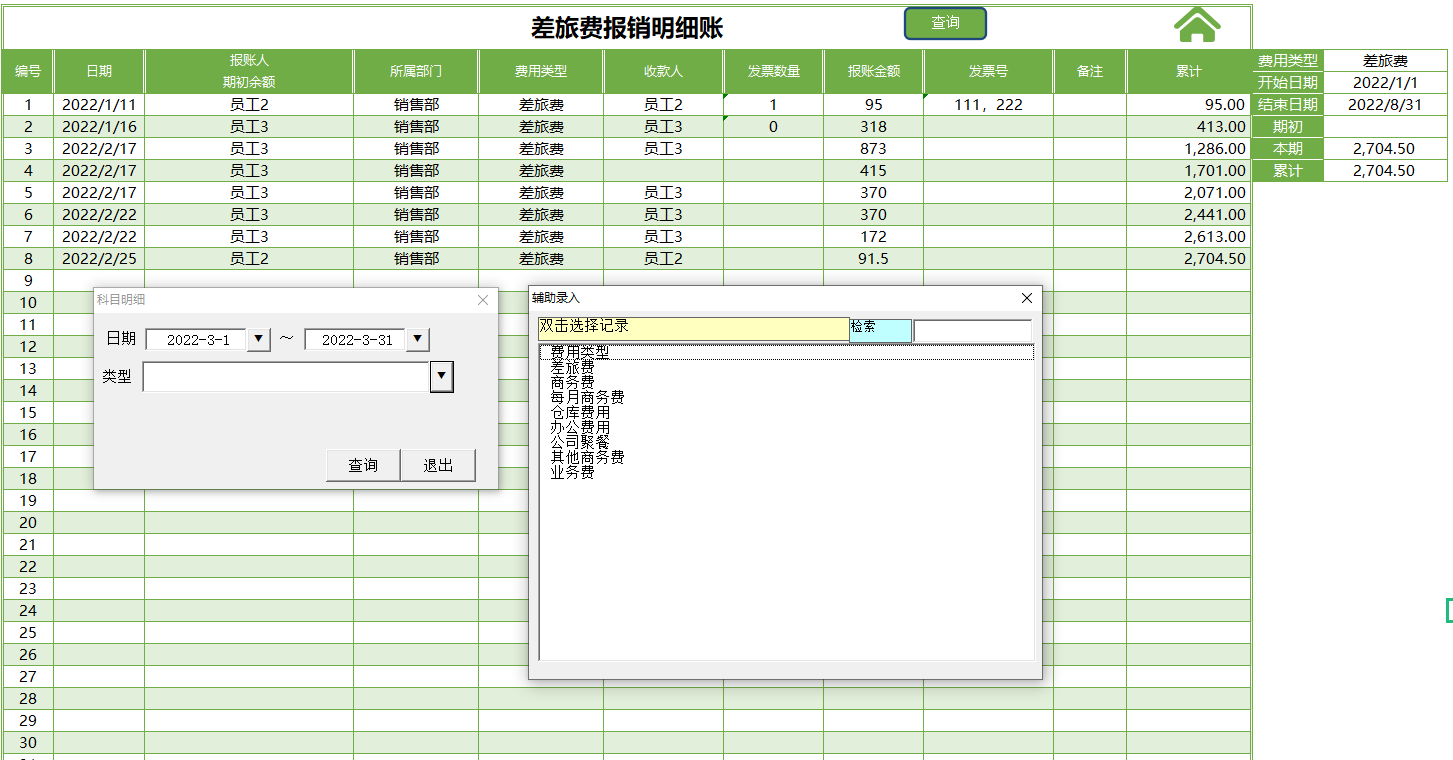Select the amount cell 91.5

(874, 258)
